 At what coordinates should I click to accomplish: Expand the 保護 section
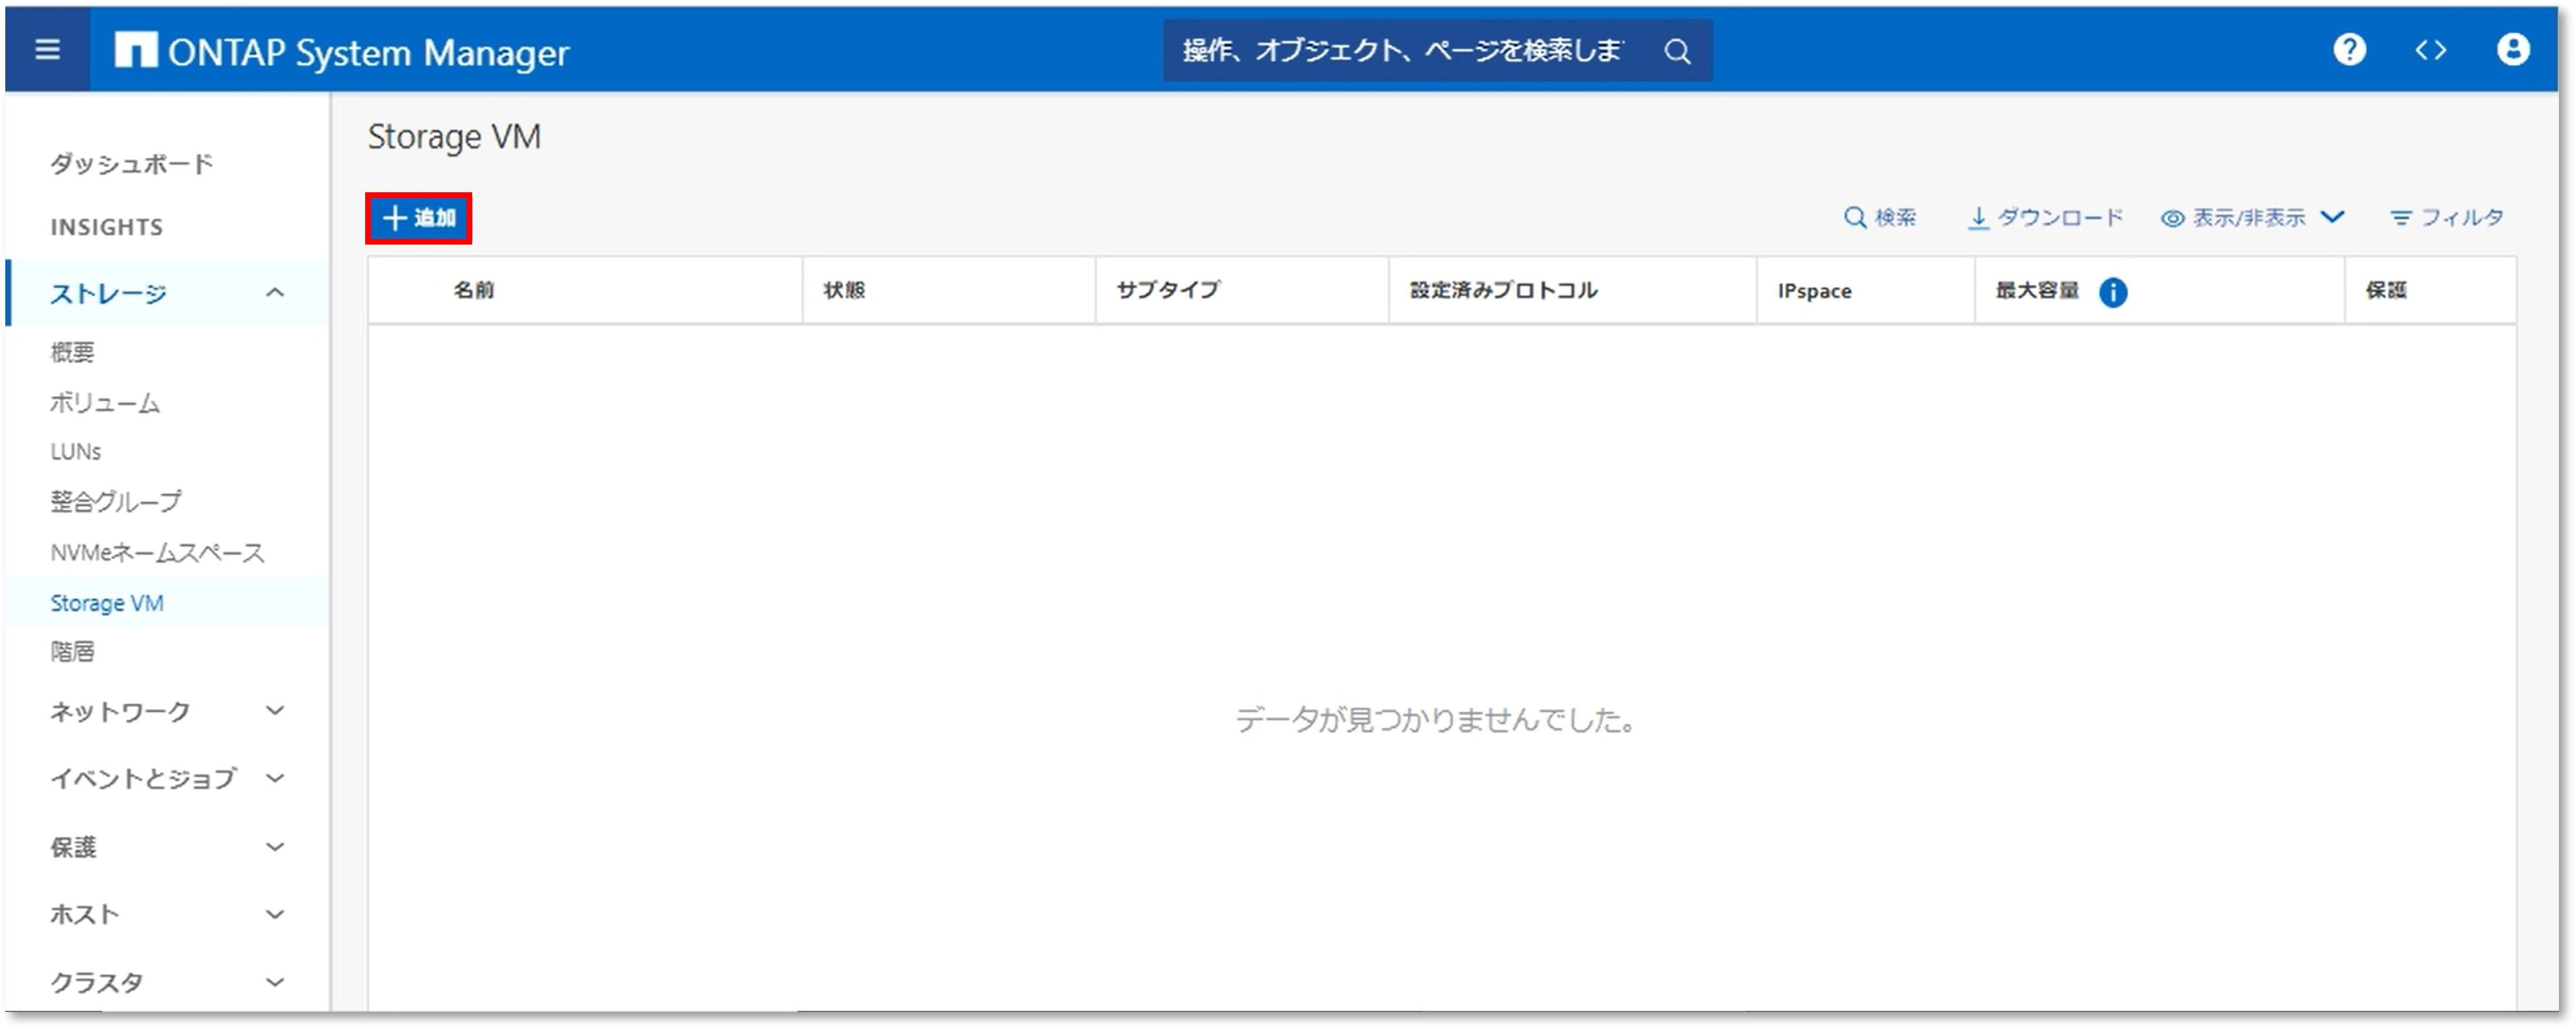tap(167, 848)
